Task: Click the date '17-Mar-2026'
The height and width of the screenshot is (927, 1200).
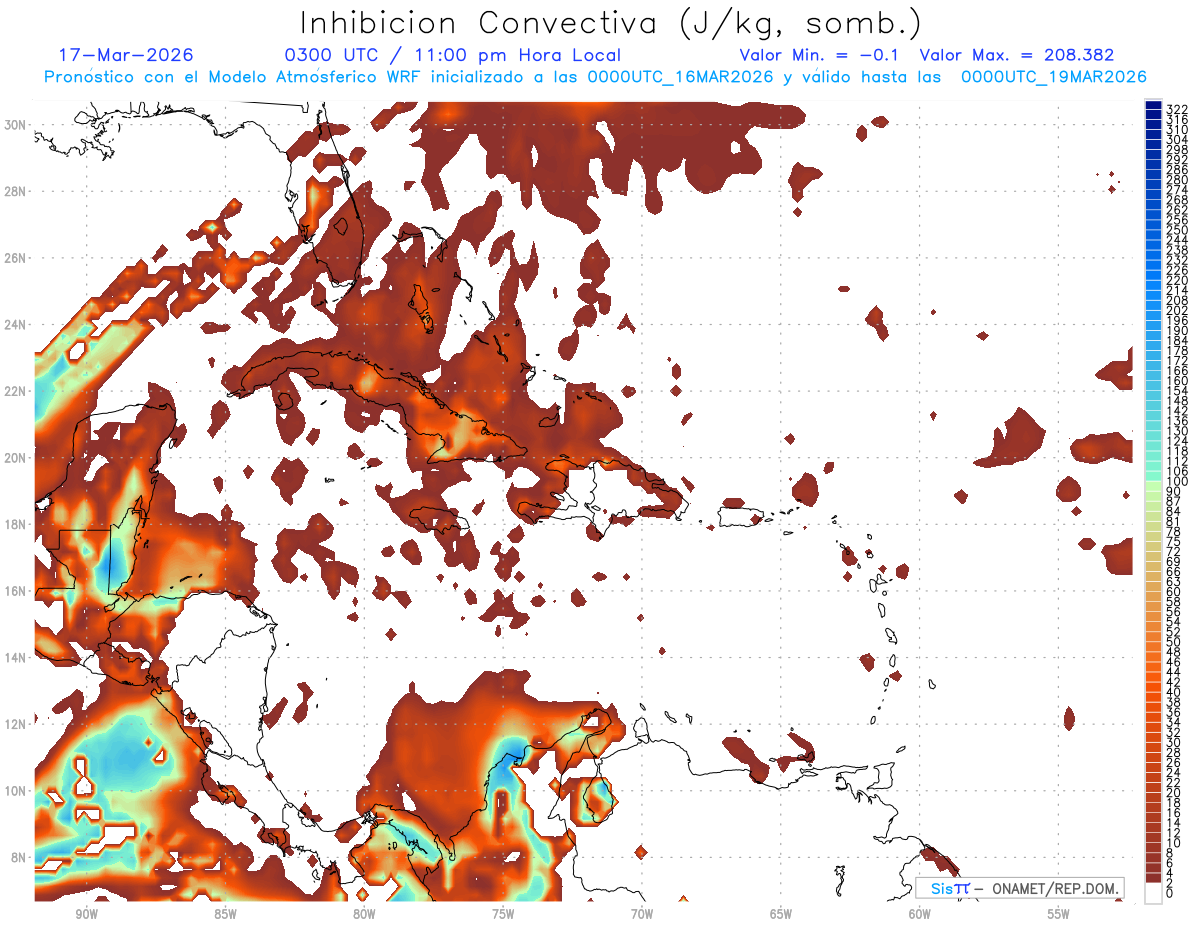Action: (126, 55)
